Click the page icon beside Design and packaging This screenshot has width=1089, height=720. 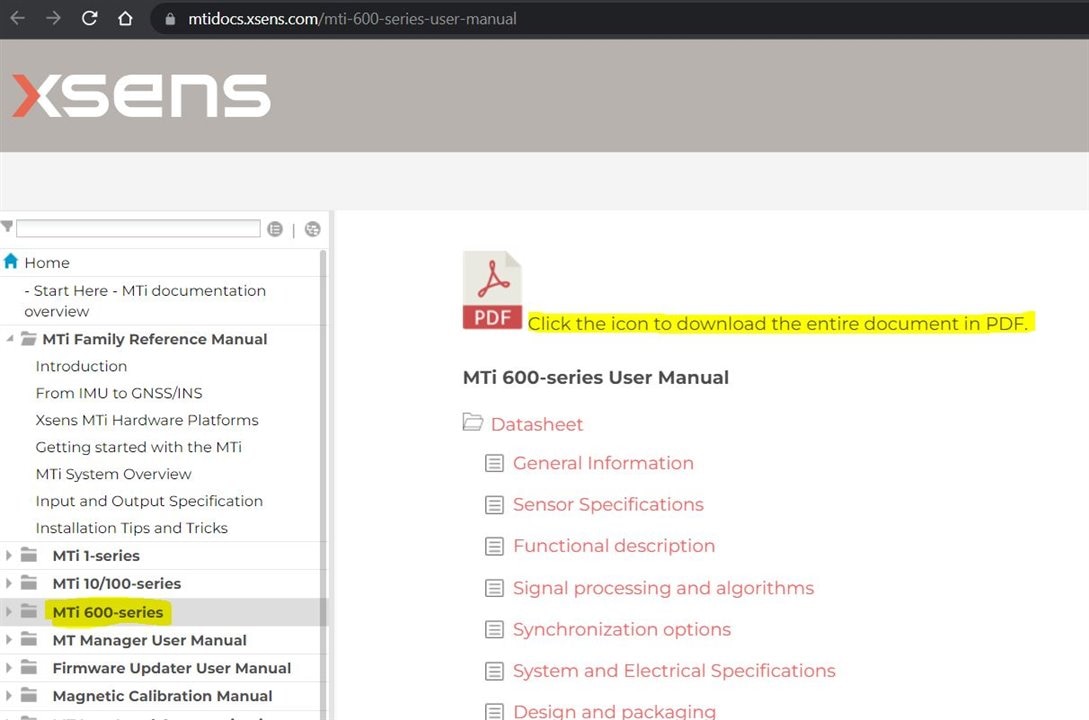(494, 711)
